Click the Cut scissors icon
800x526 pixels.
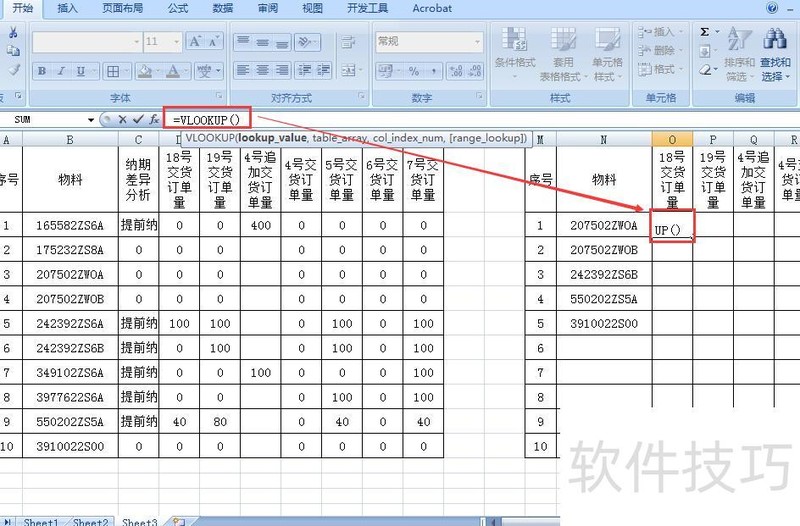pyautogui.click(x=13, y=33)
